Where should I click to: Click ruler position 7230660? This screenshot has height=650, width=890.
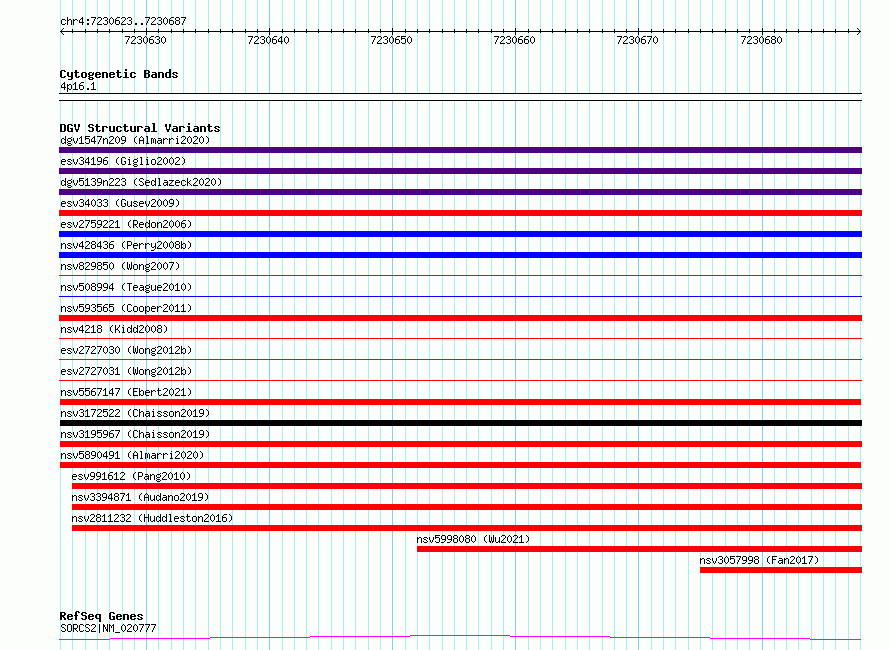point(514,40)
